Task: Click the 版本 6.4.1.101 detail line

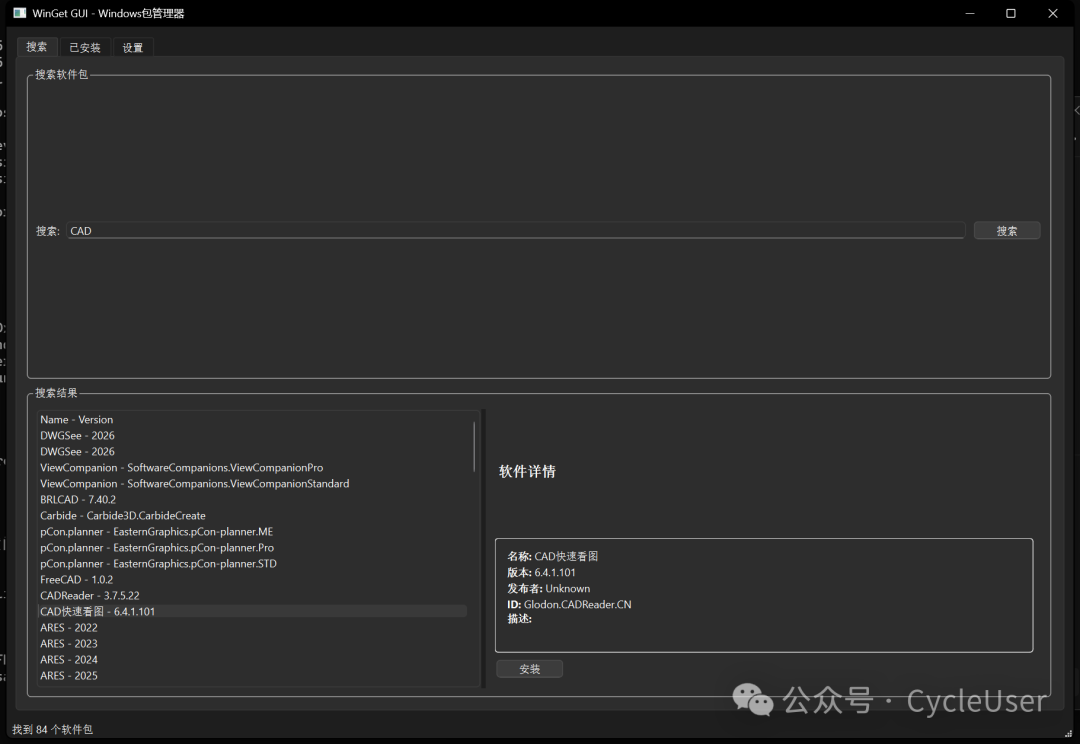Action: pos(541,572)
